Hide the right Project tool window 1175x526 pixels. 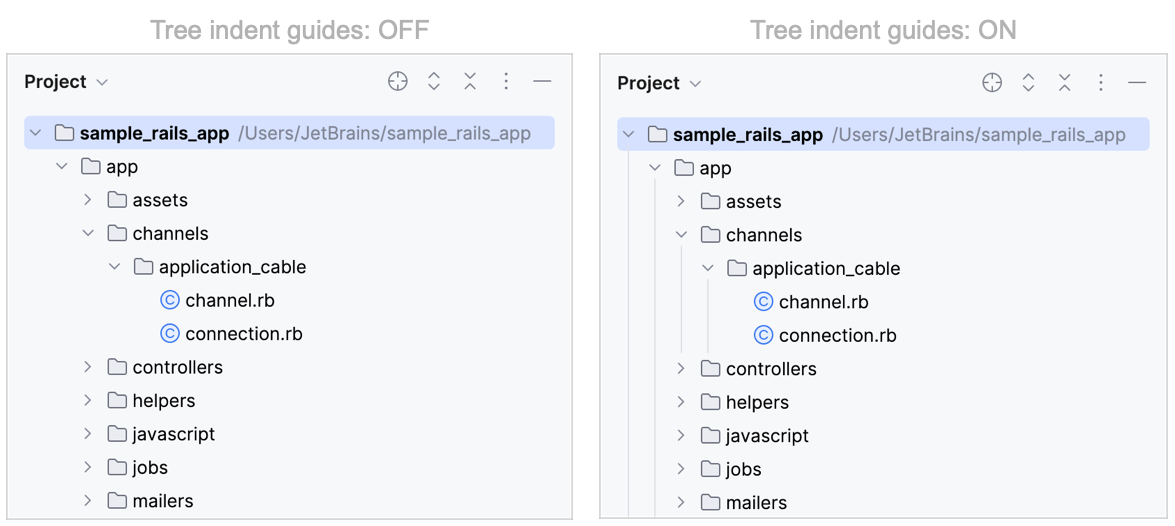click(1136, 83)
